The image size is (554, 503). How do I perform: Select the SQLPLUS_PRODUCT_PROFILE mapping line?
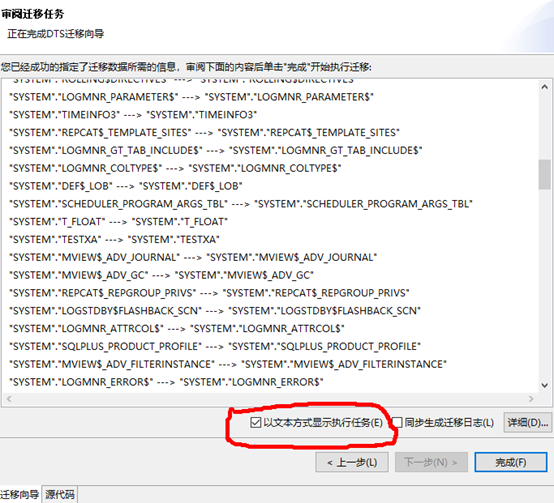215,347
